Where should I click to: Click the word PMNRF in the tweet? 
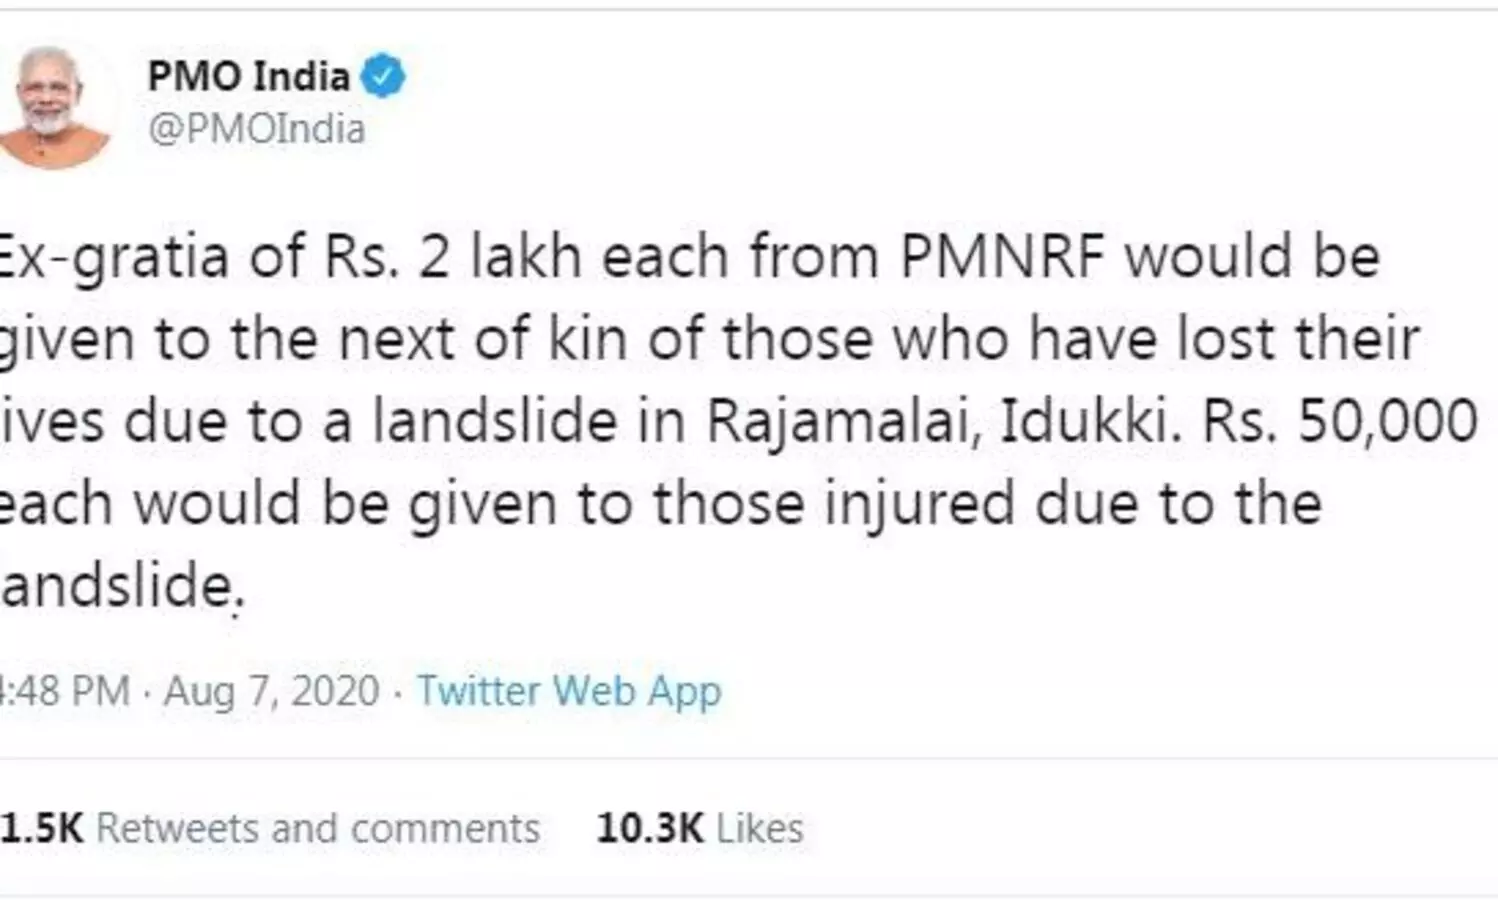[x=1002, y=256]
